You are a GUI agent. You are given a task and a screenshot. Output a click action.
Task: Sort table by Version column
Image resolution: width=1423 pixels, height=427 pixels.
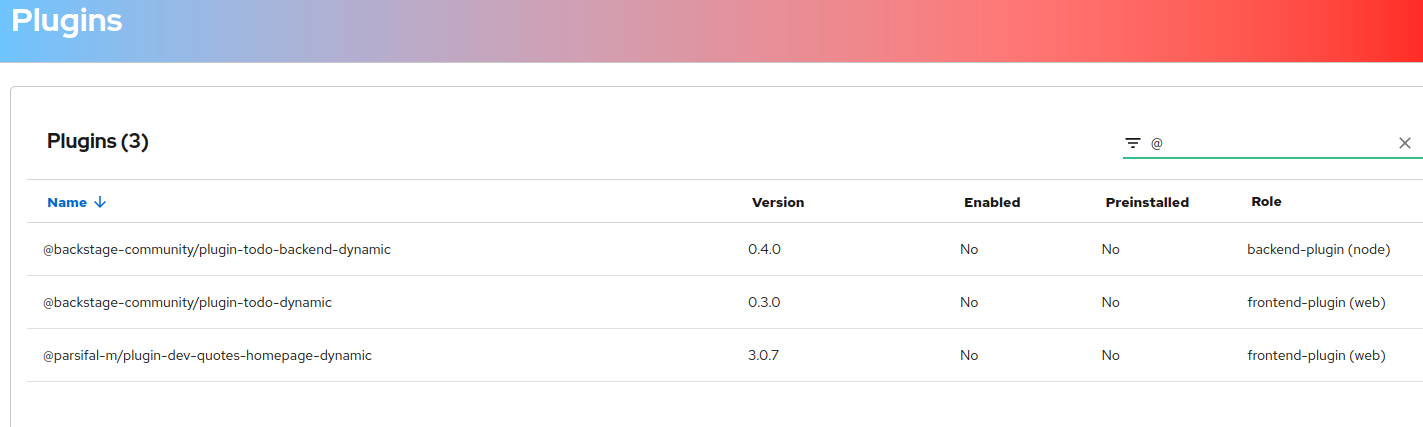click(x=777, y=202)
